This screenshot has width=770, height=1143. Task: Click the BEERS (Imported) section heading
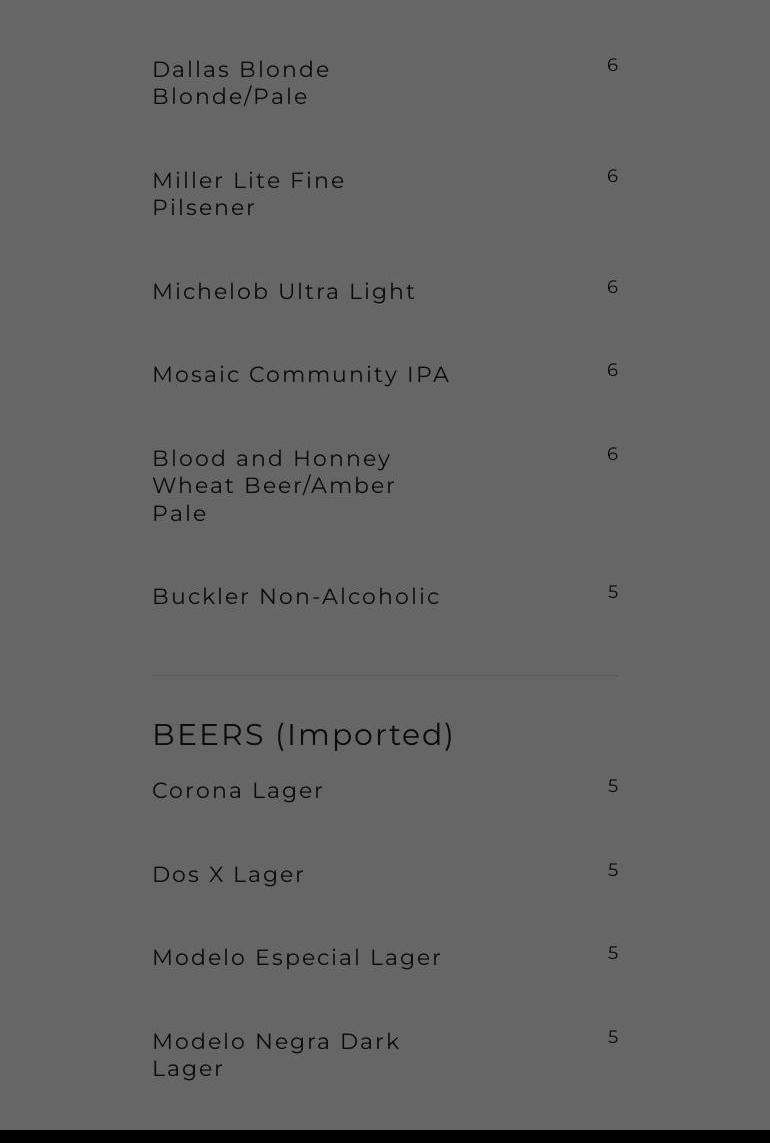click(303, 735)
